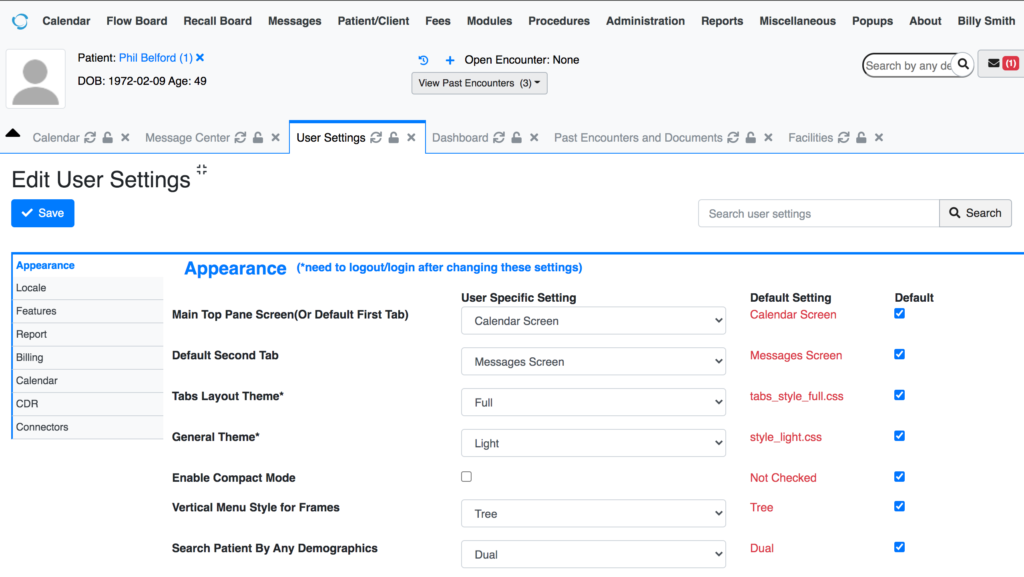
Task: Lock the Message Center tab
Action: (x=258, y=138)
